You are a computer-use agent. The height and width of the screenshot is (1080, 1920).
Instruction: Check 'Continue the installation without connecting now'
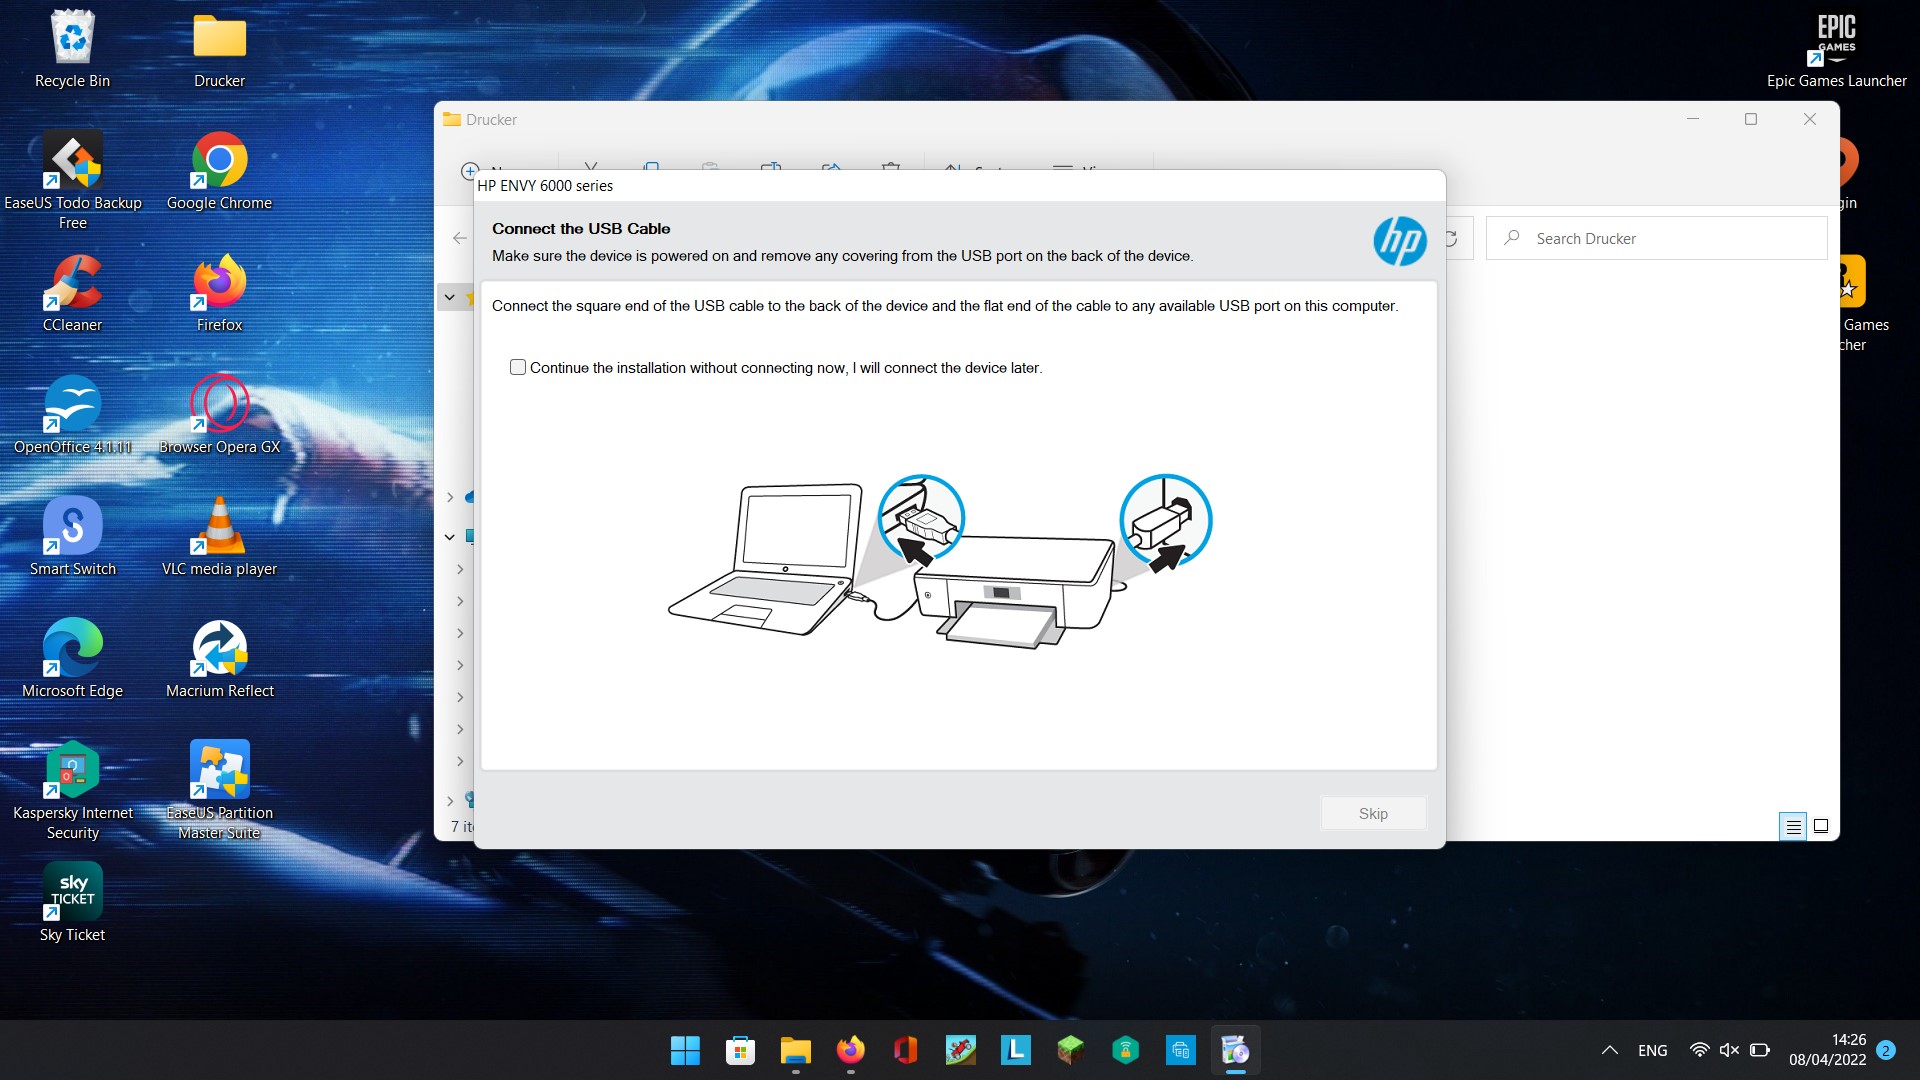(x=518, y=367)
